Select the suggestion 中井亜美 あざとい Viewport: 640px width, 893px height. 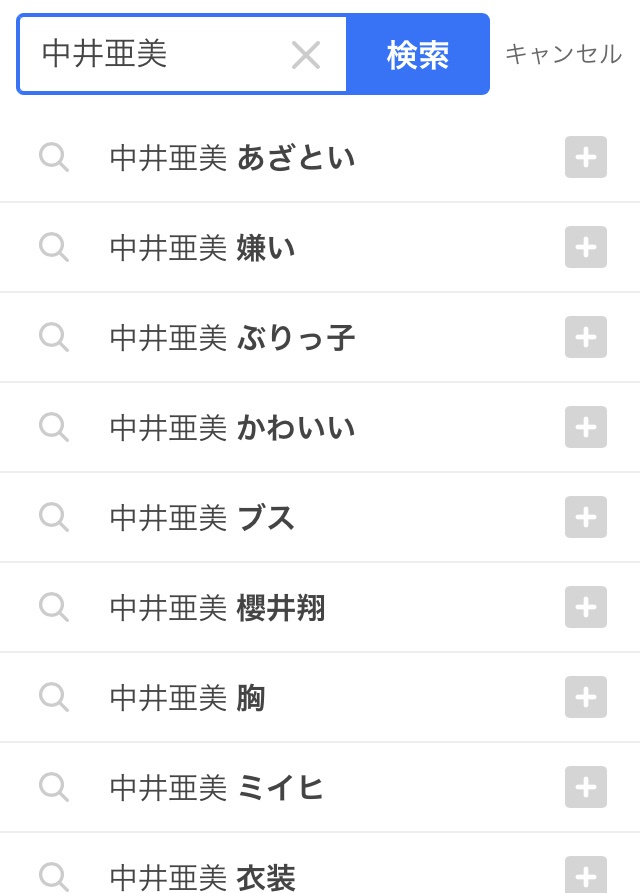point(232,158)
